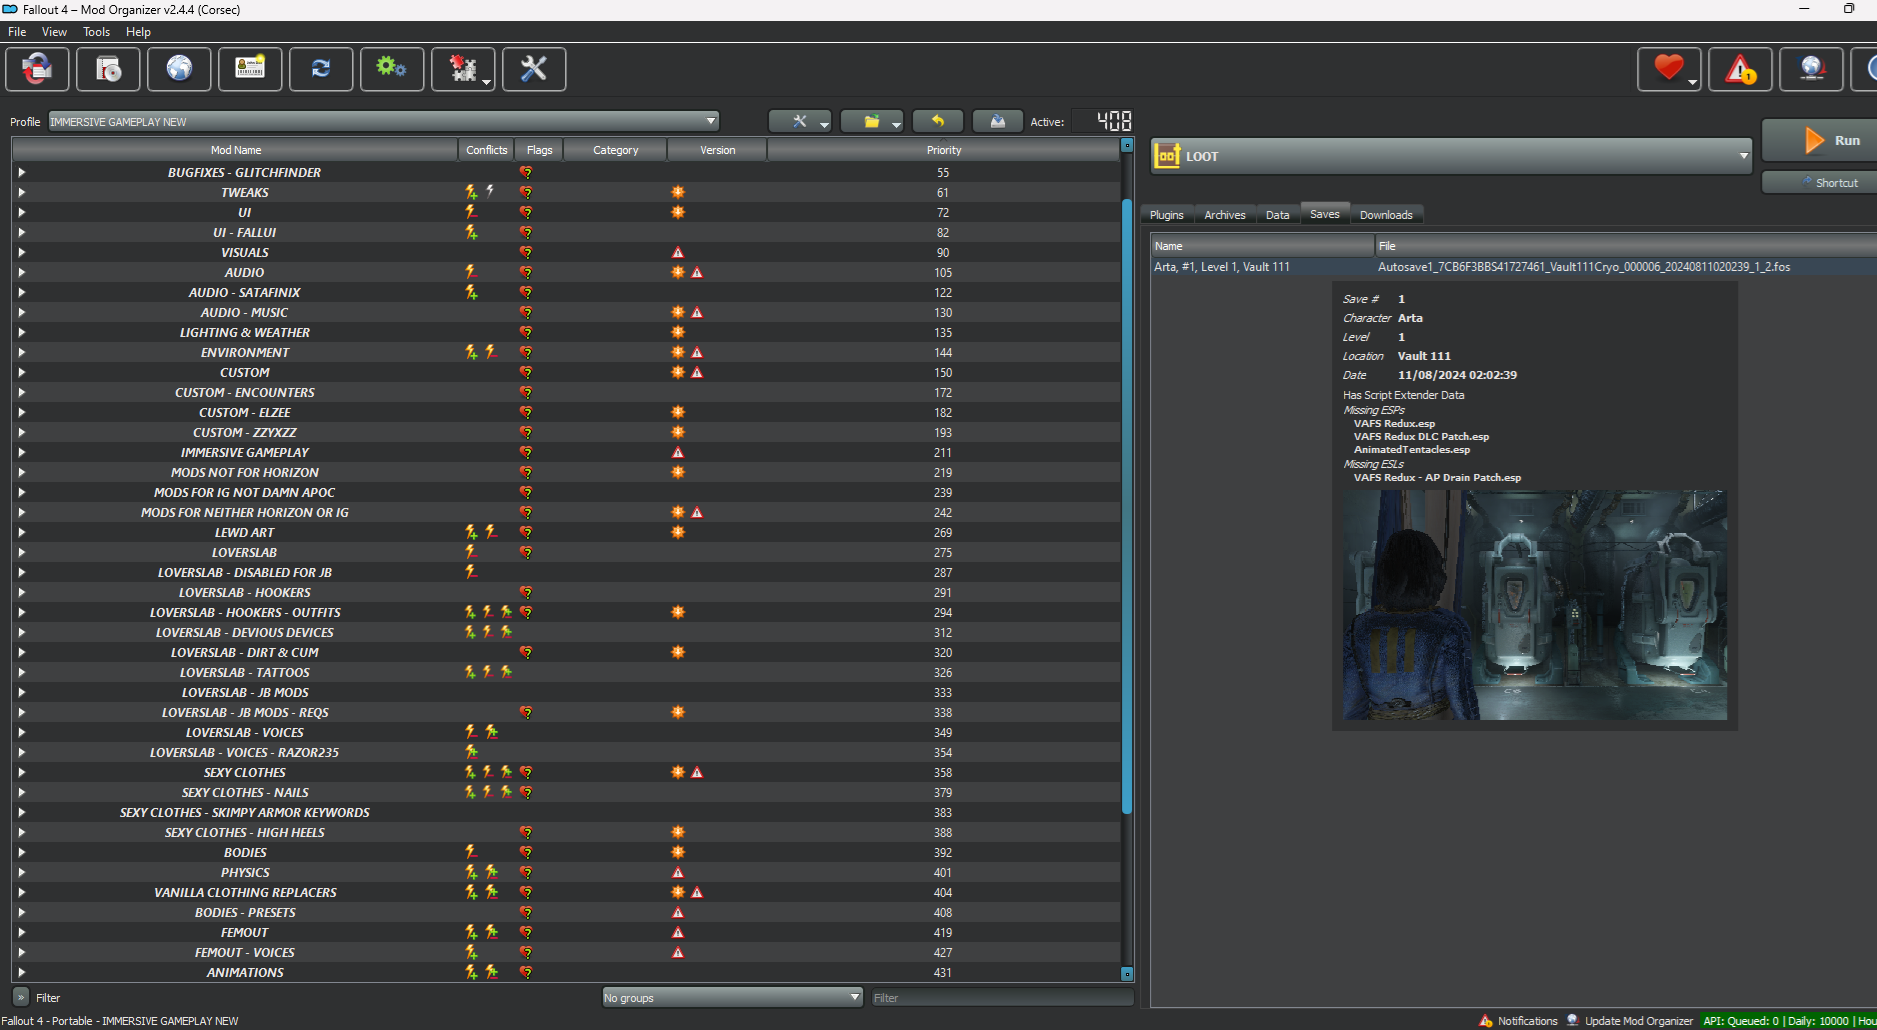Open the No groups dropdown

(732, 998)
